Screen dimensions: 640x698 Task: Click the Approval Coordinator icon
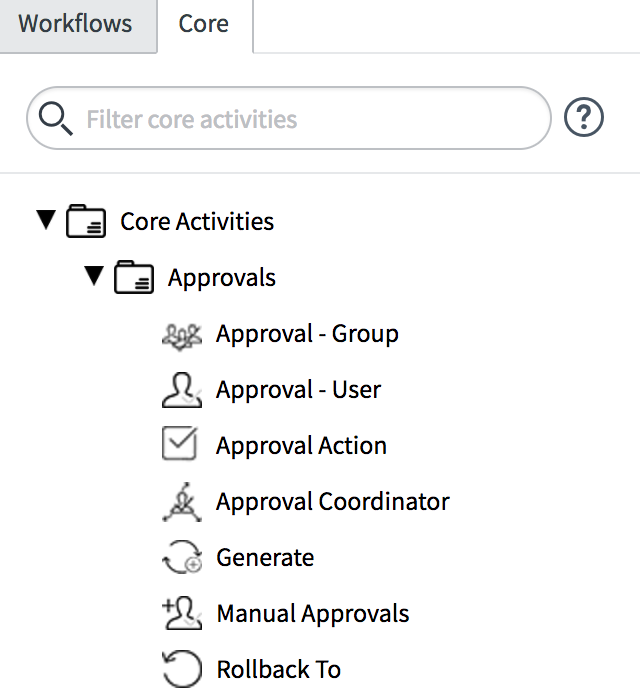click(182, 502)
